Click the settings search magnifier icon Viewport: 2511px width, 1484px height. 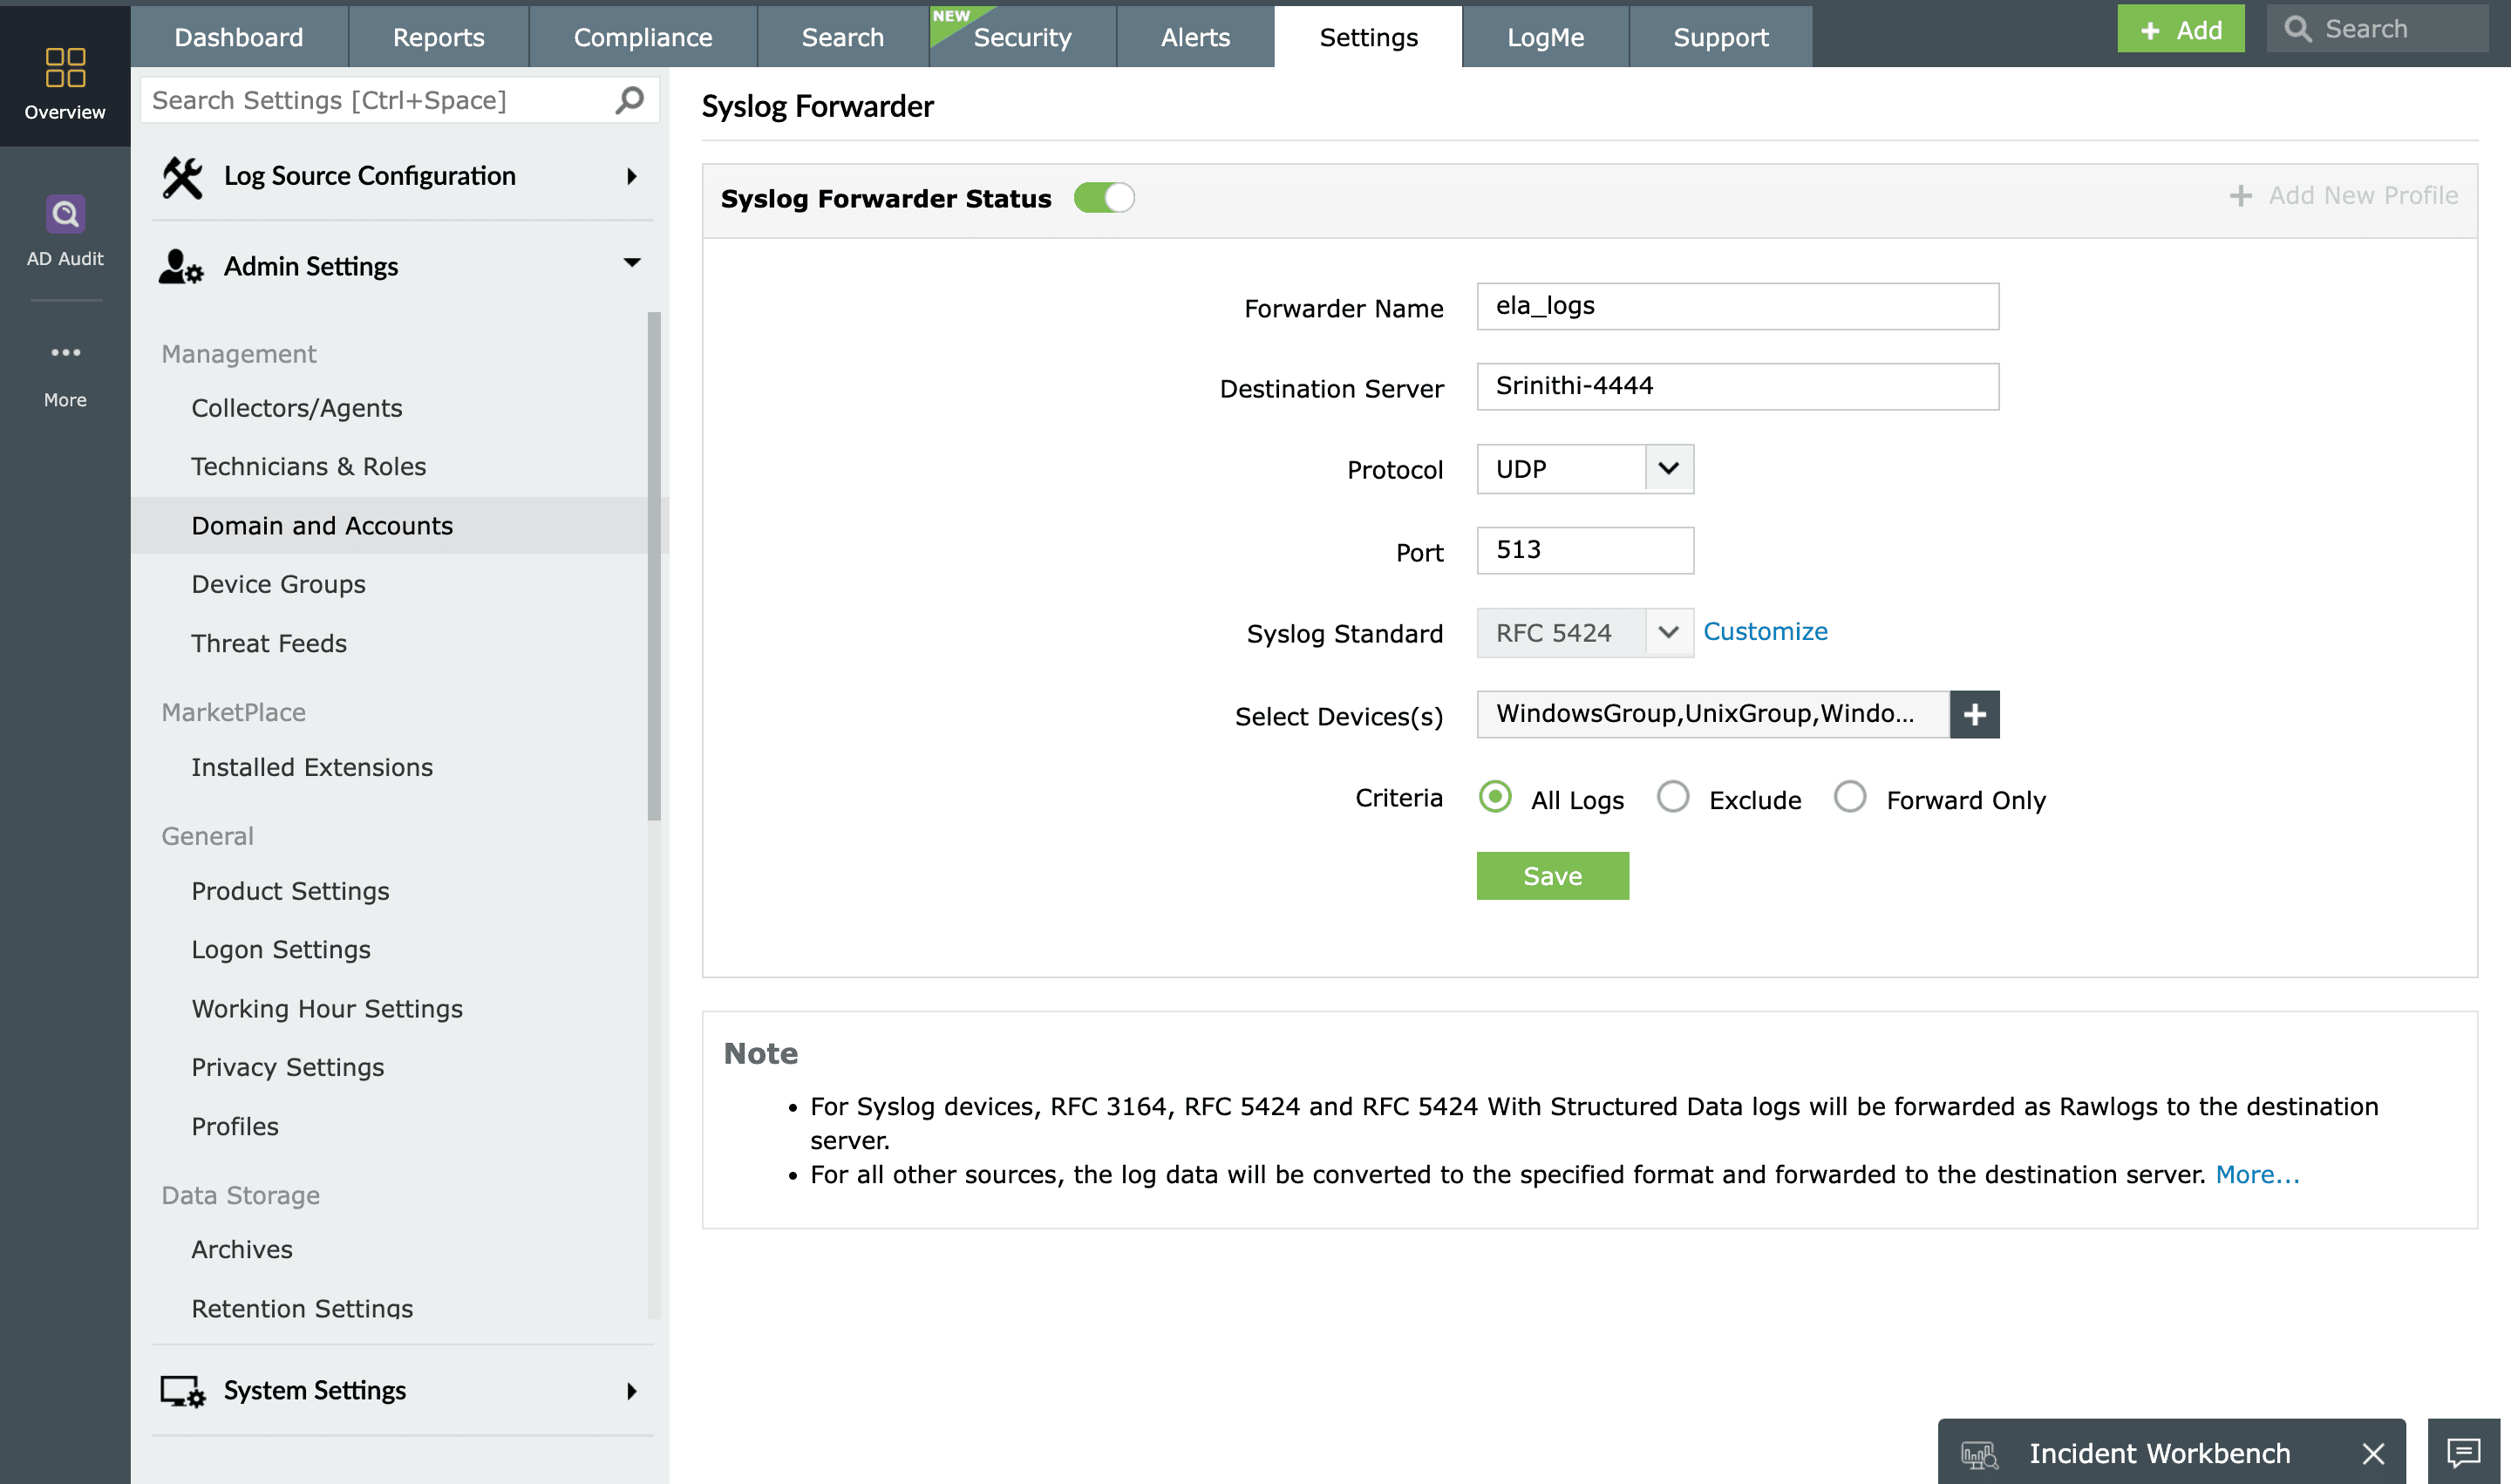click(x=629, y=100)
